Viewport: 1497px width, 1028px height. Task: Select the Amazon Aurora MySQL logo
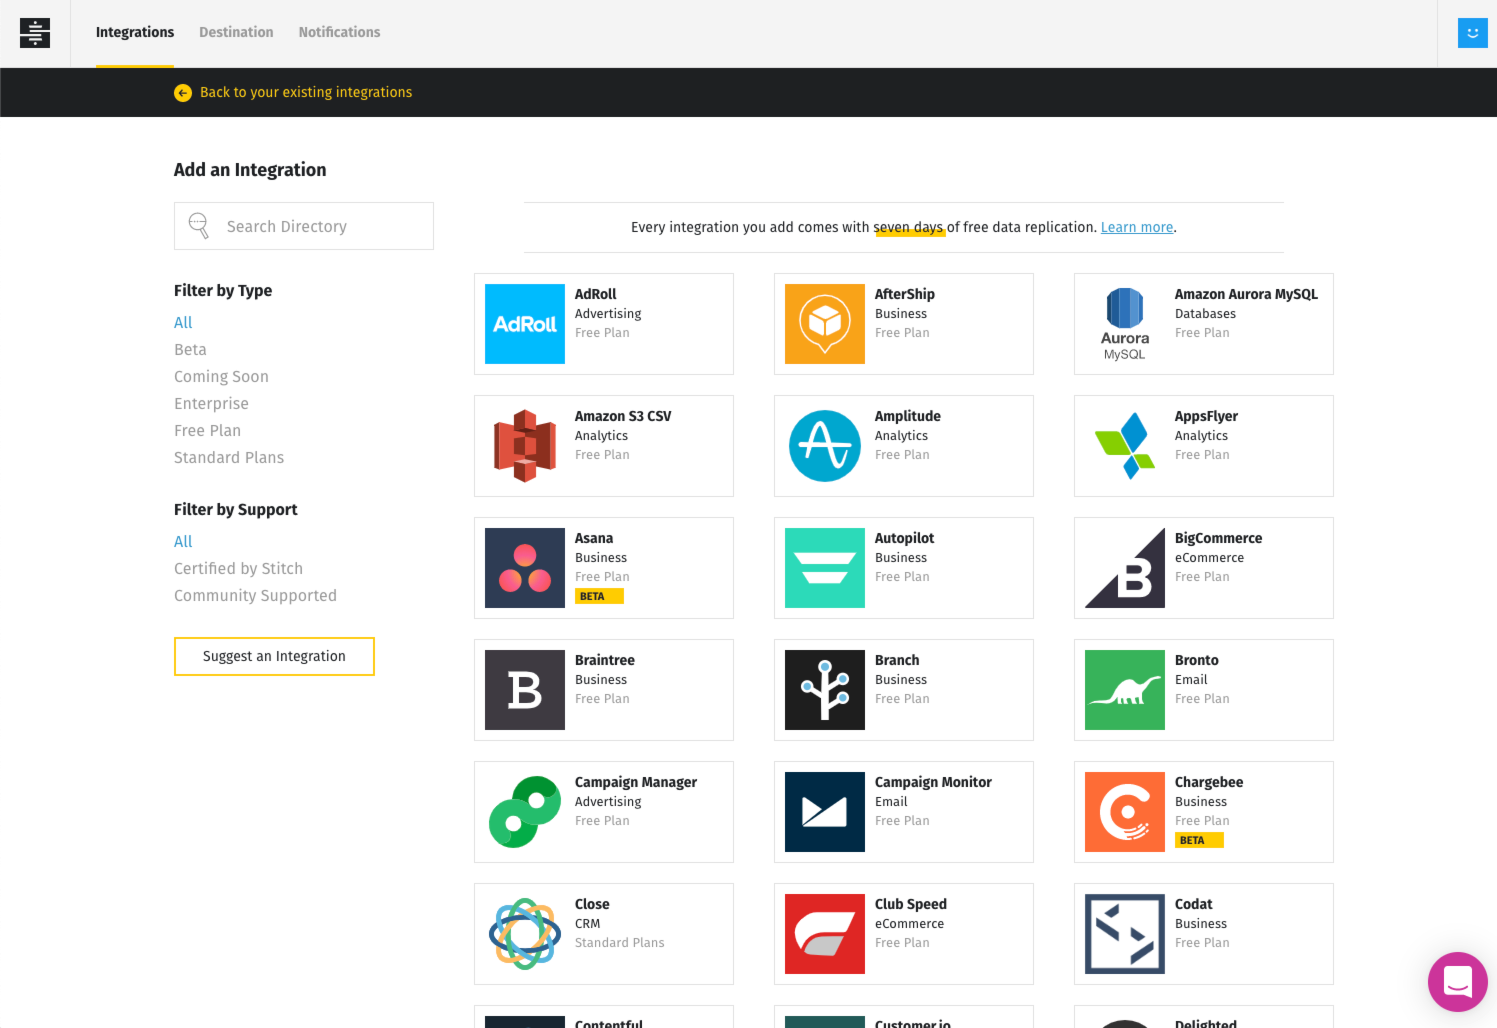click(x=1125, y=324)
